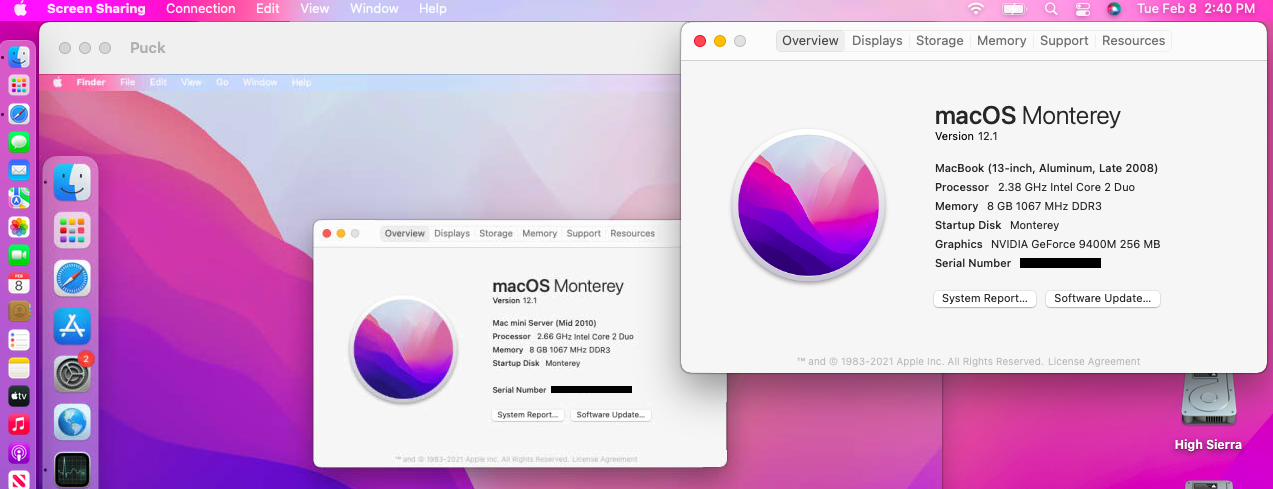
Task: Click the "Puck" window title
Action: click(148, 48)
